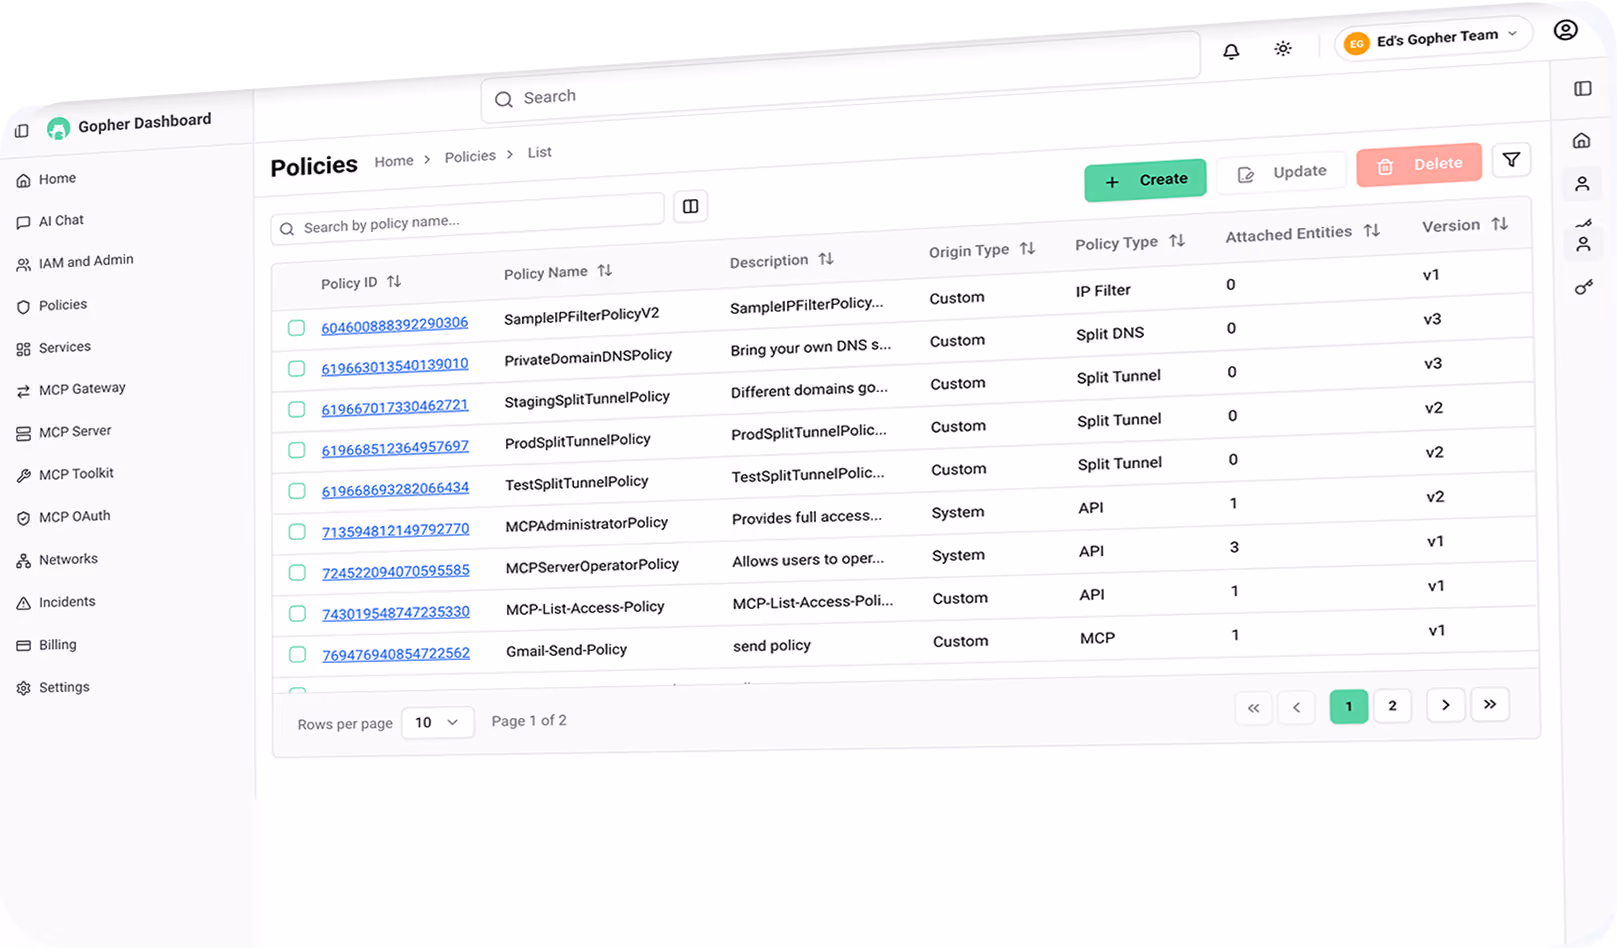Click the home icon in right rail
This screenshot has height=948, width=1617.
click(x=1581, y=141)
